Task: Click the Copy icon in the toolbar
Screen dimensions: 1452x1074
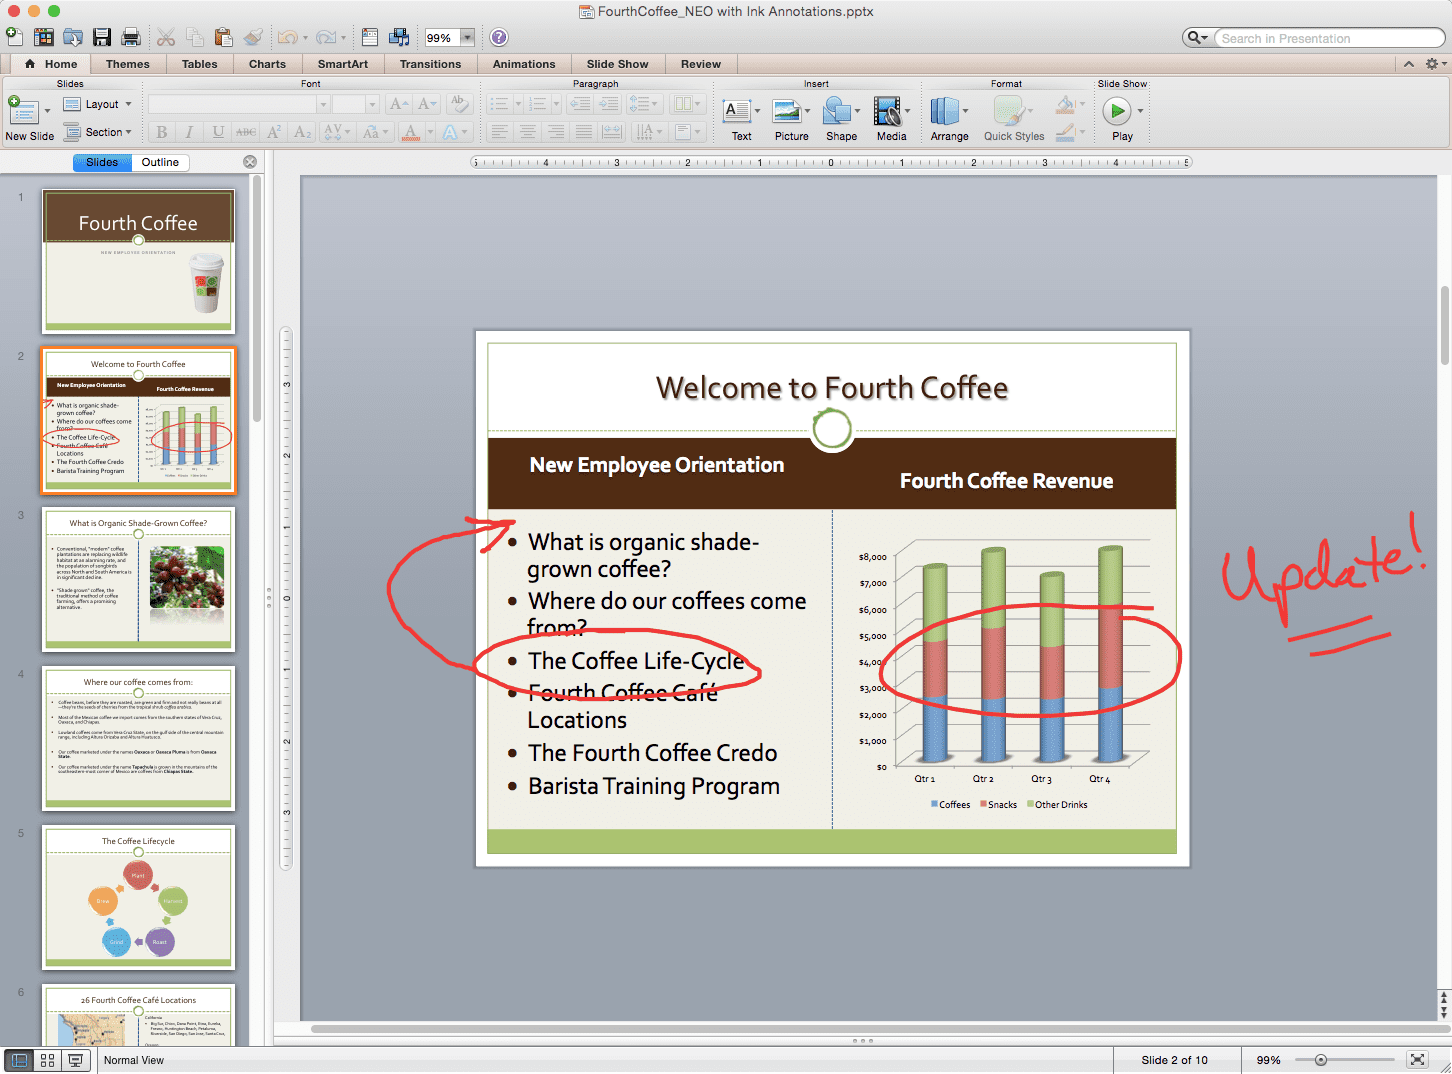Action: (x=195, y=37)
